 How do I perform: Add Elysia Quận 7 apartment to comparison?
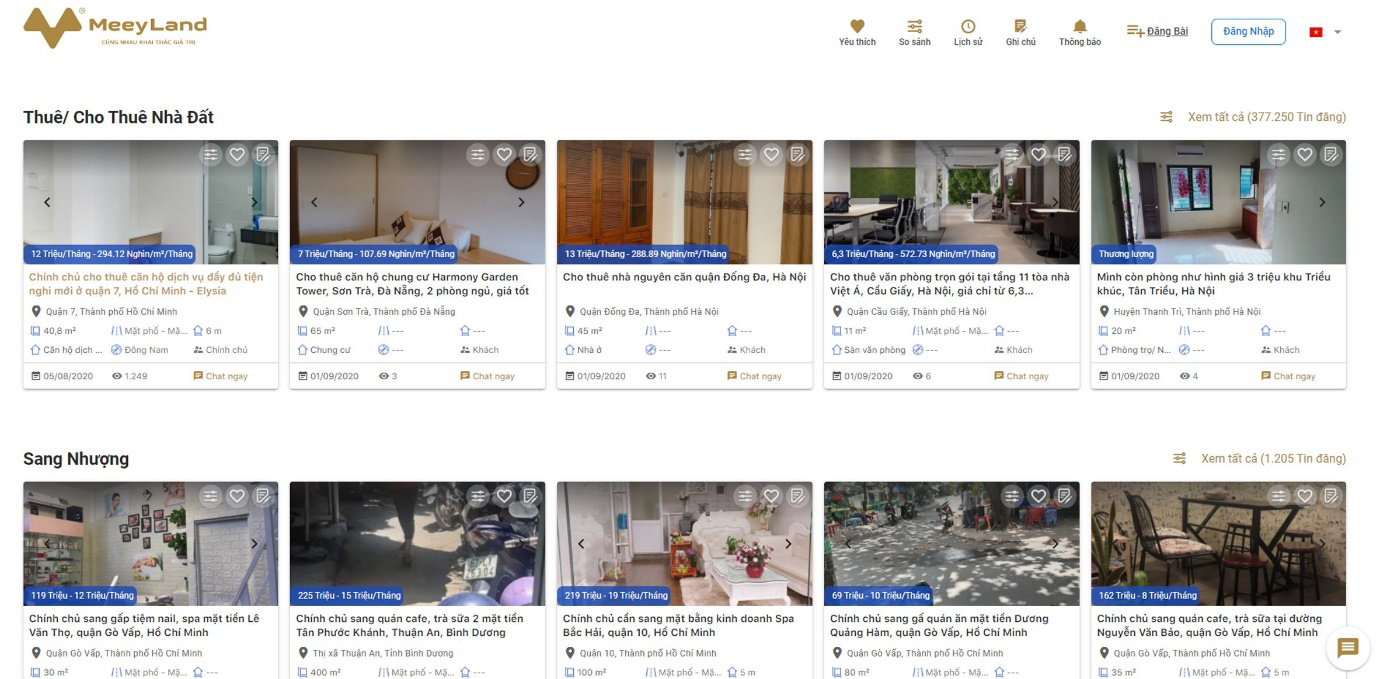coord(210,154)
